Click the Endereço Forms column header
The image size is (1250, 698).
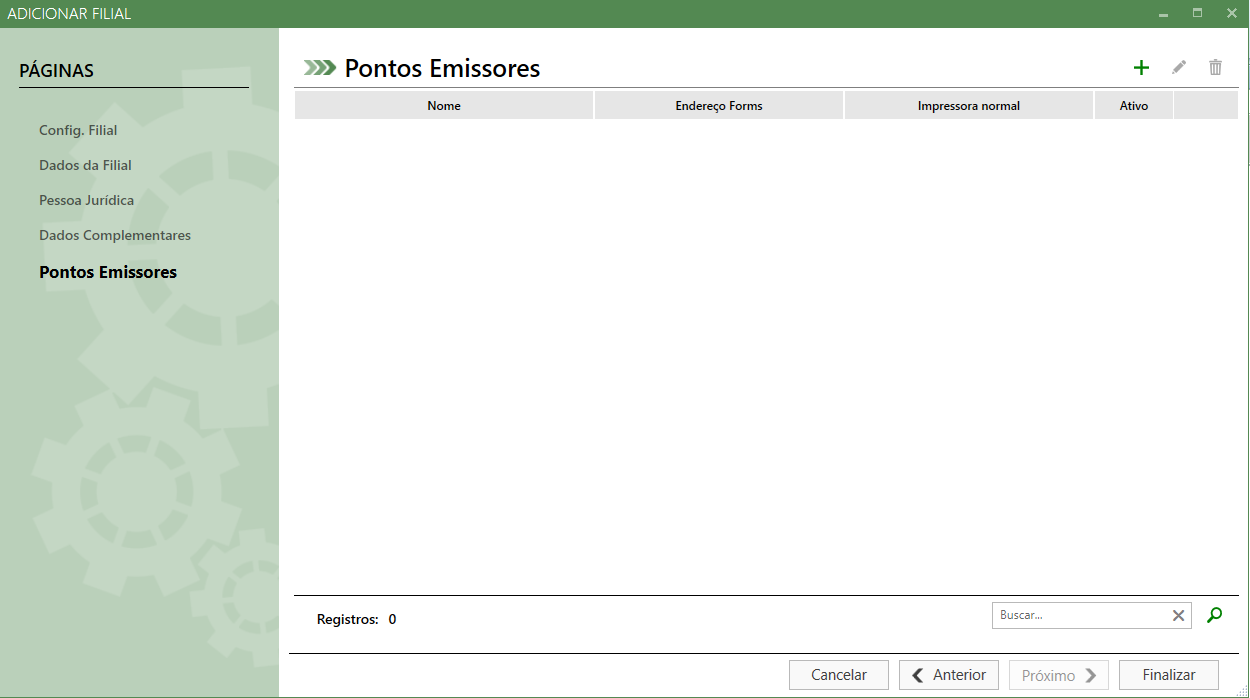coord(719,105)
